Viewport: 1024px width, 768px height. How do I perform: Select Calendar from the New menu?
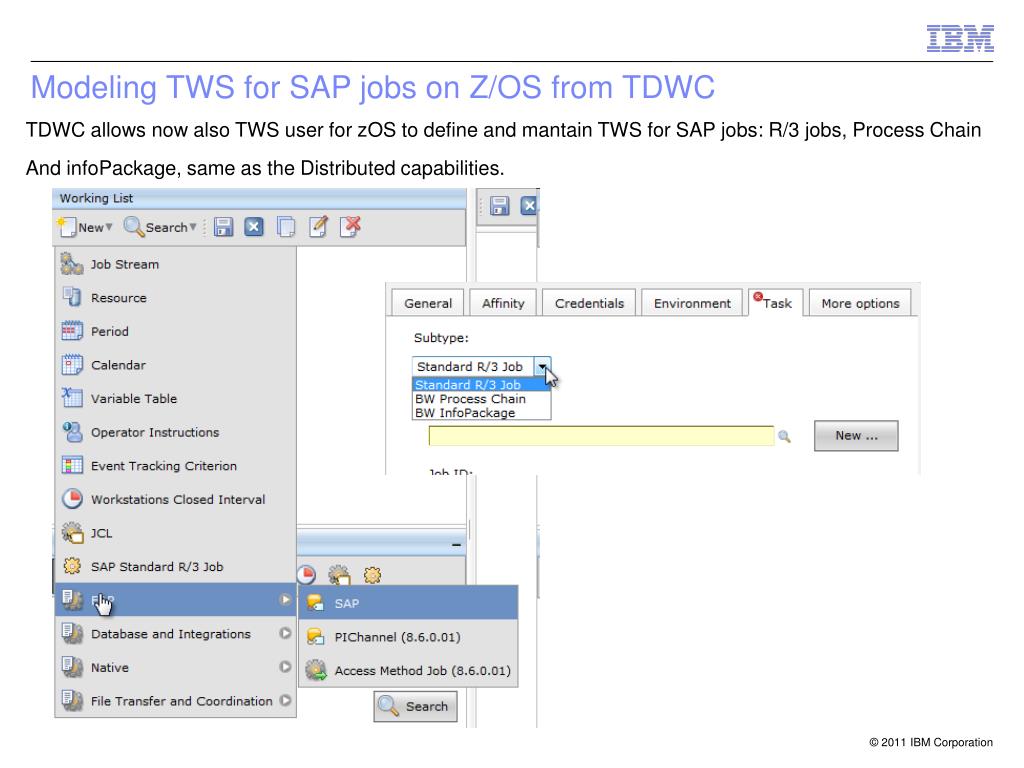175,365
